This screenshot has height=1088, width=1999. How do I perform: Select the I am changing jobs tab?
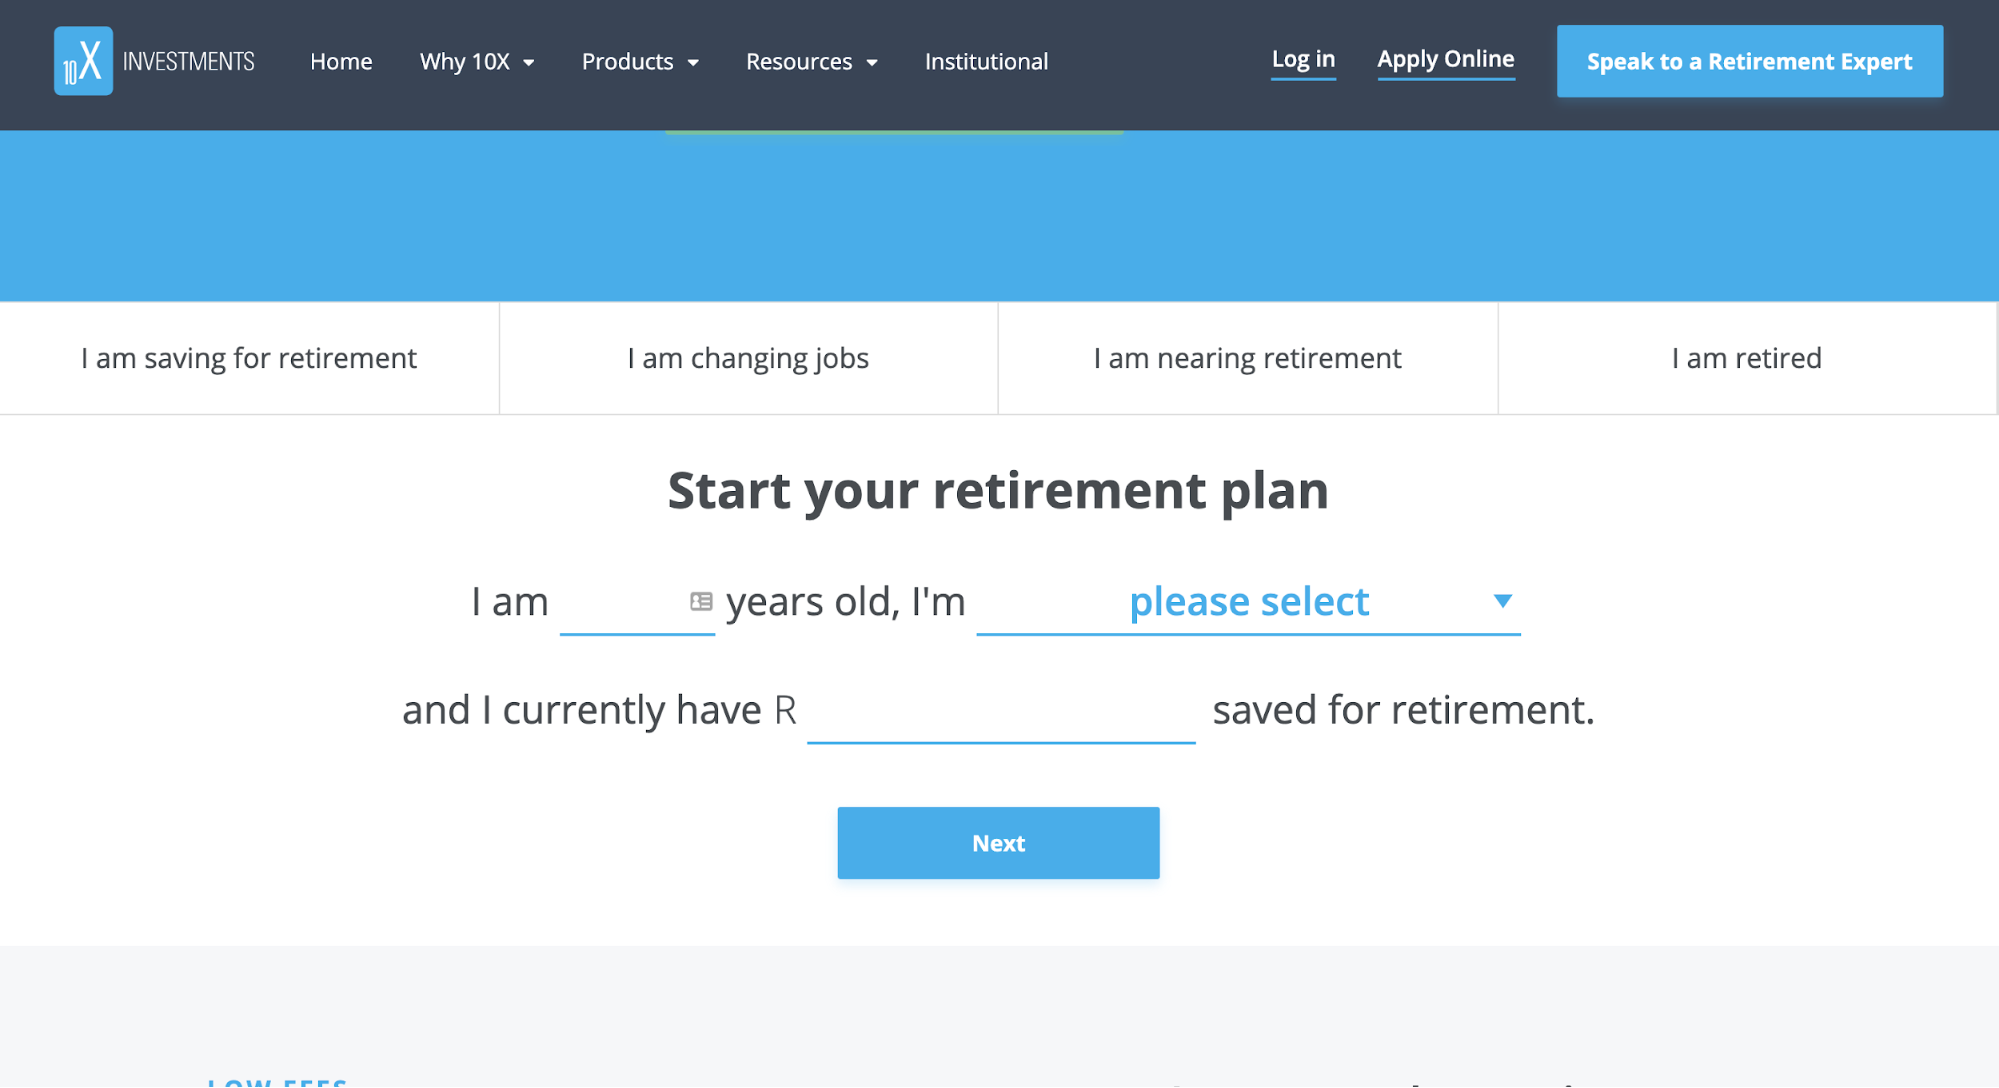point(748,356)
